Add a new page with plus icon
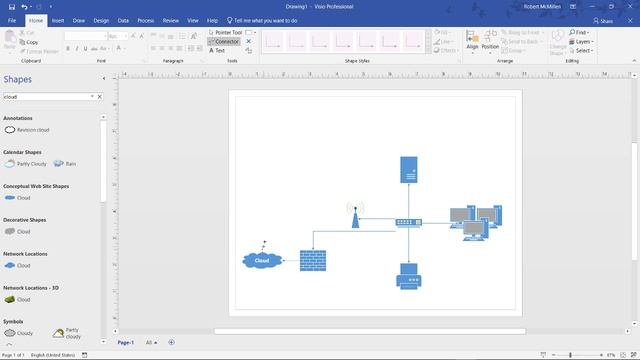The width and height of the screenshot is (640, 360). (x=171, y=342)
